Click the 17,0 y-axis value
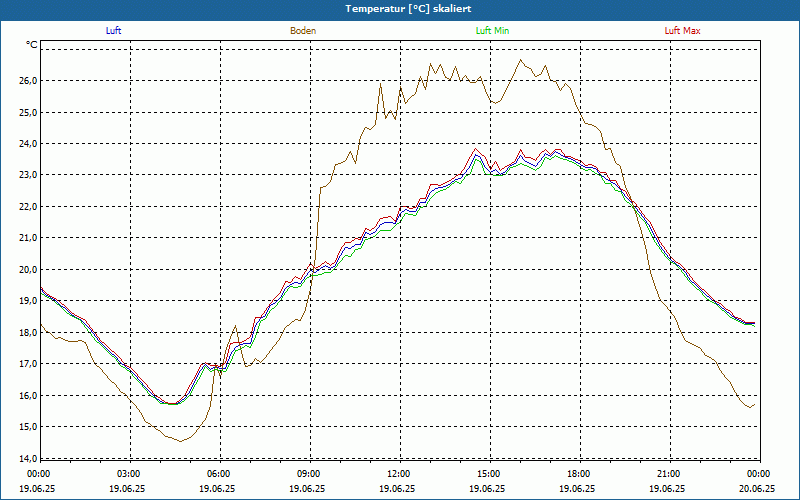800x500 pixels. pos(29,364)
